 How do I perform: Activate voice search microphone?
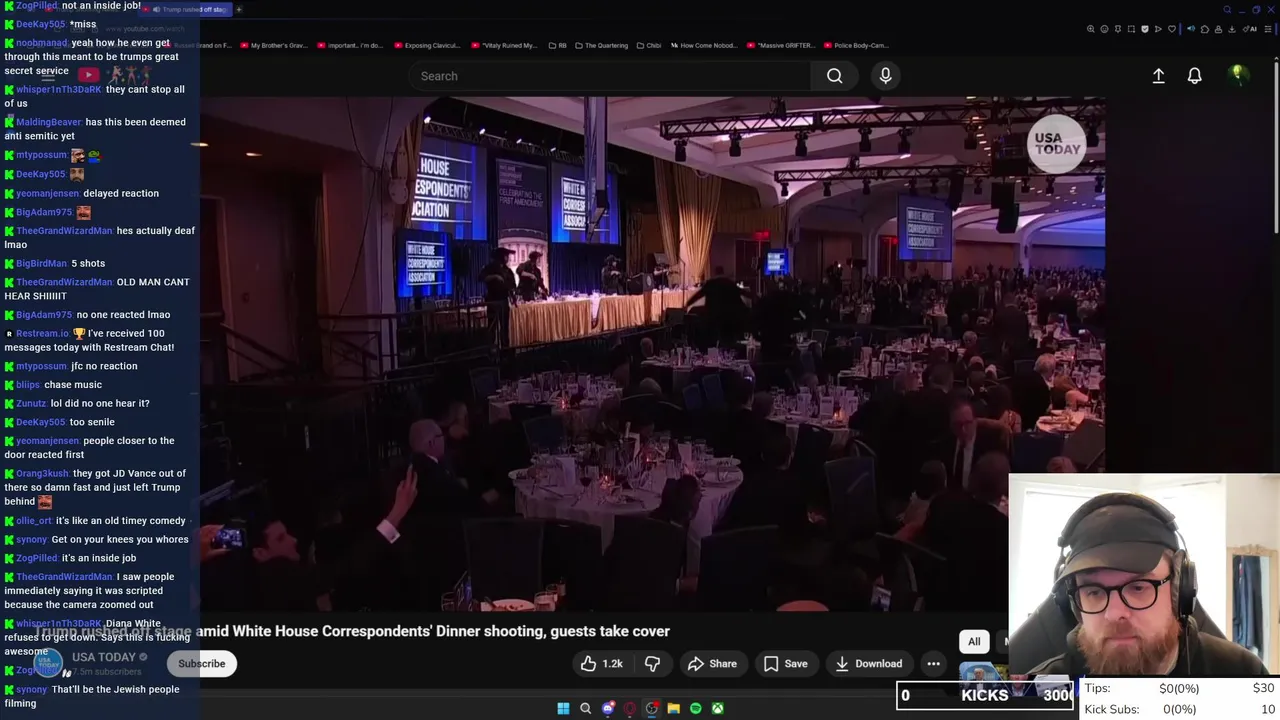click(x=885, y=76)
